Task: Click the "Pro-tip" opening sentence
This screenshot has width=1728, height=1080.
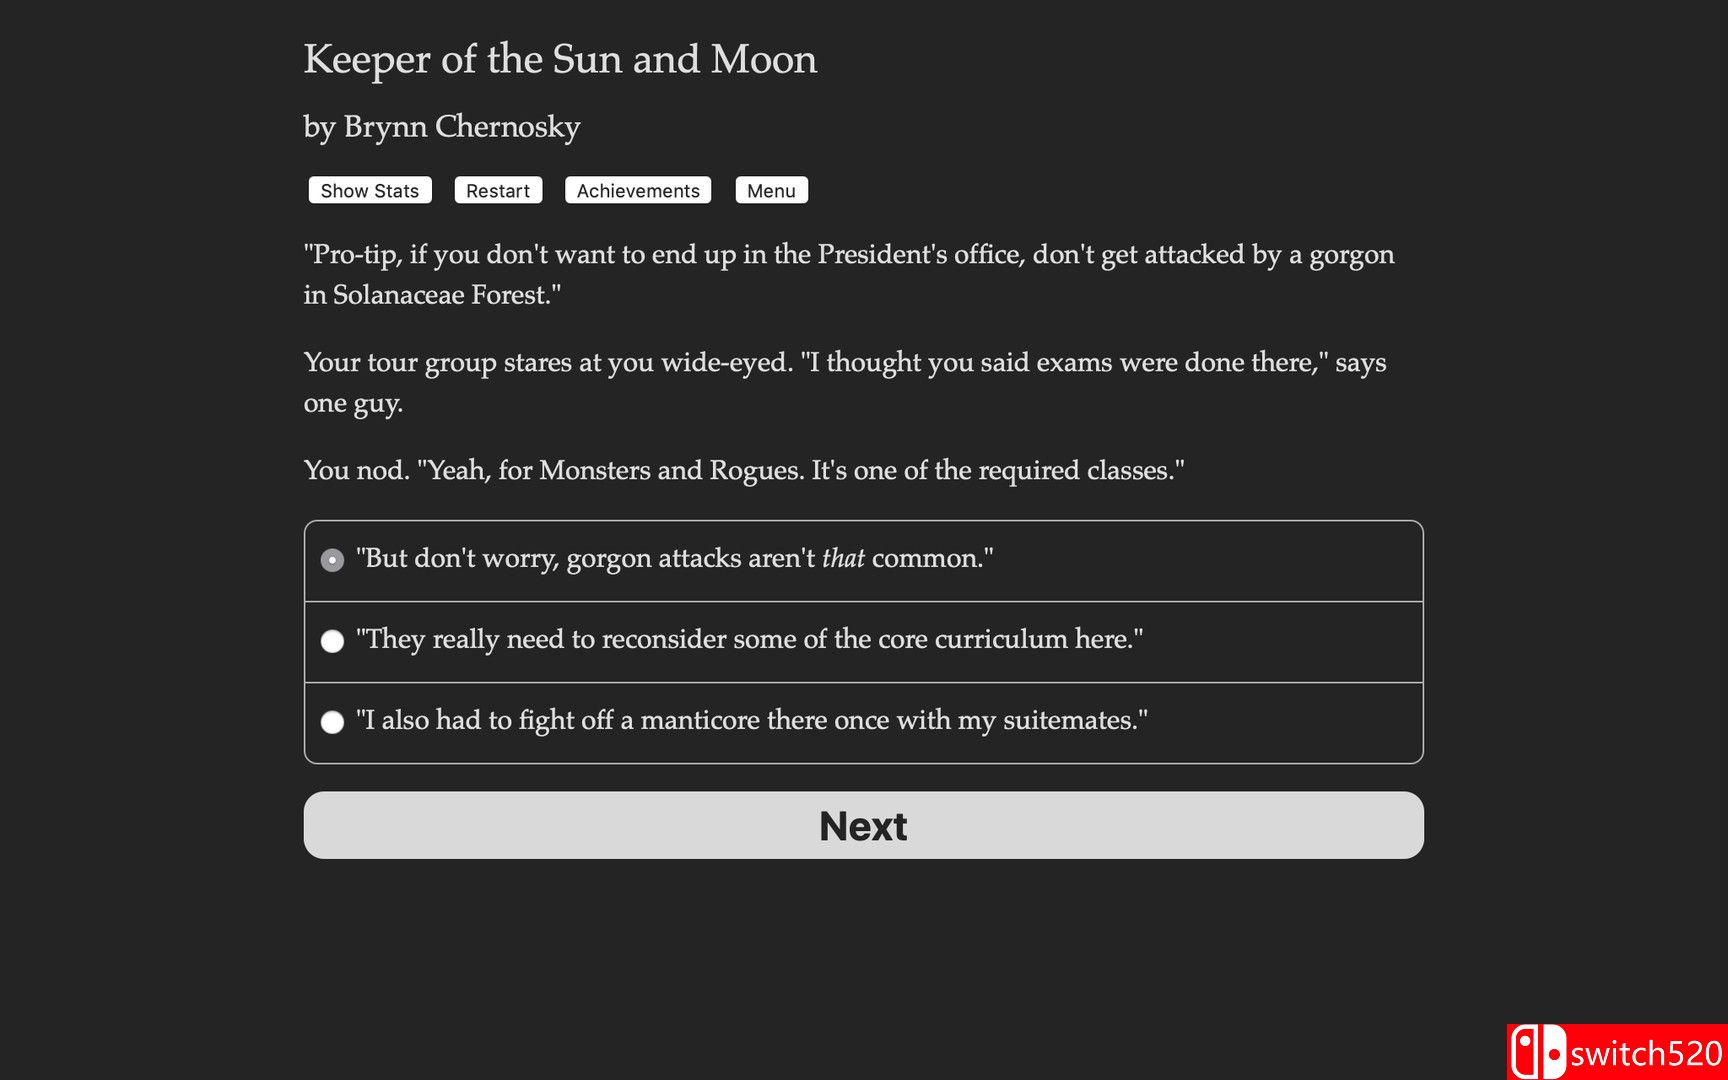Action: click(848, 254)
